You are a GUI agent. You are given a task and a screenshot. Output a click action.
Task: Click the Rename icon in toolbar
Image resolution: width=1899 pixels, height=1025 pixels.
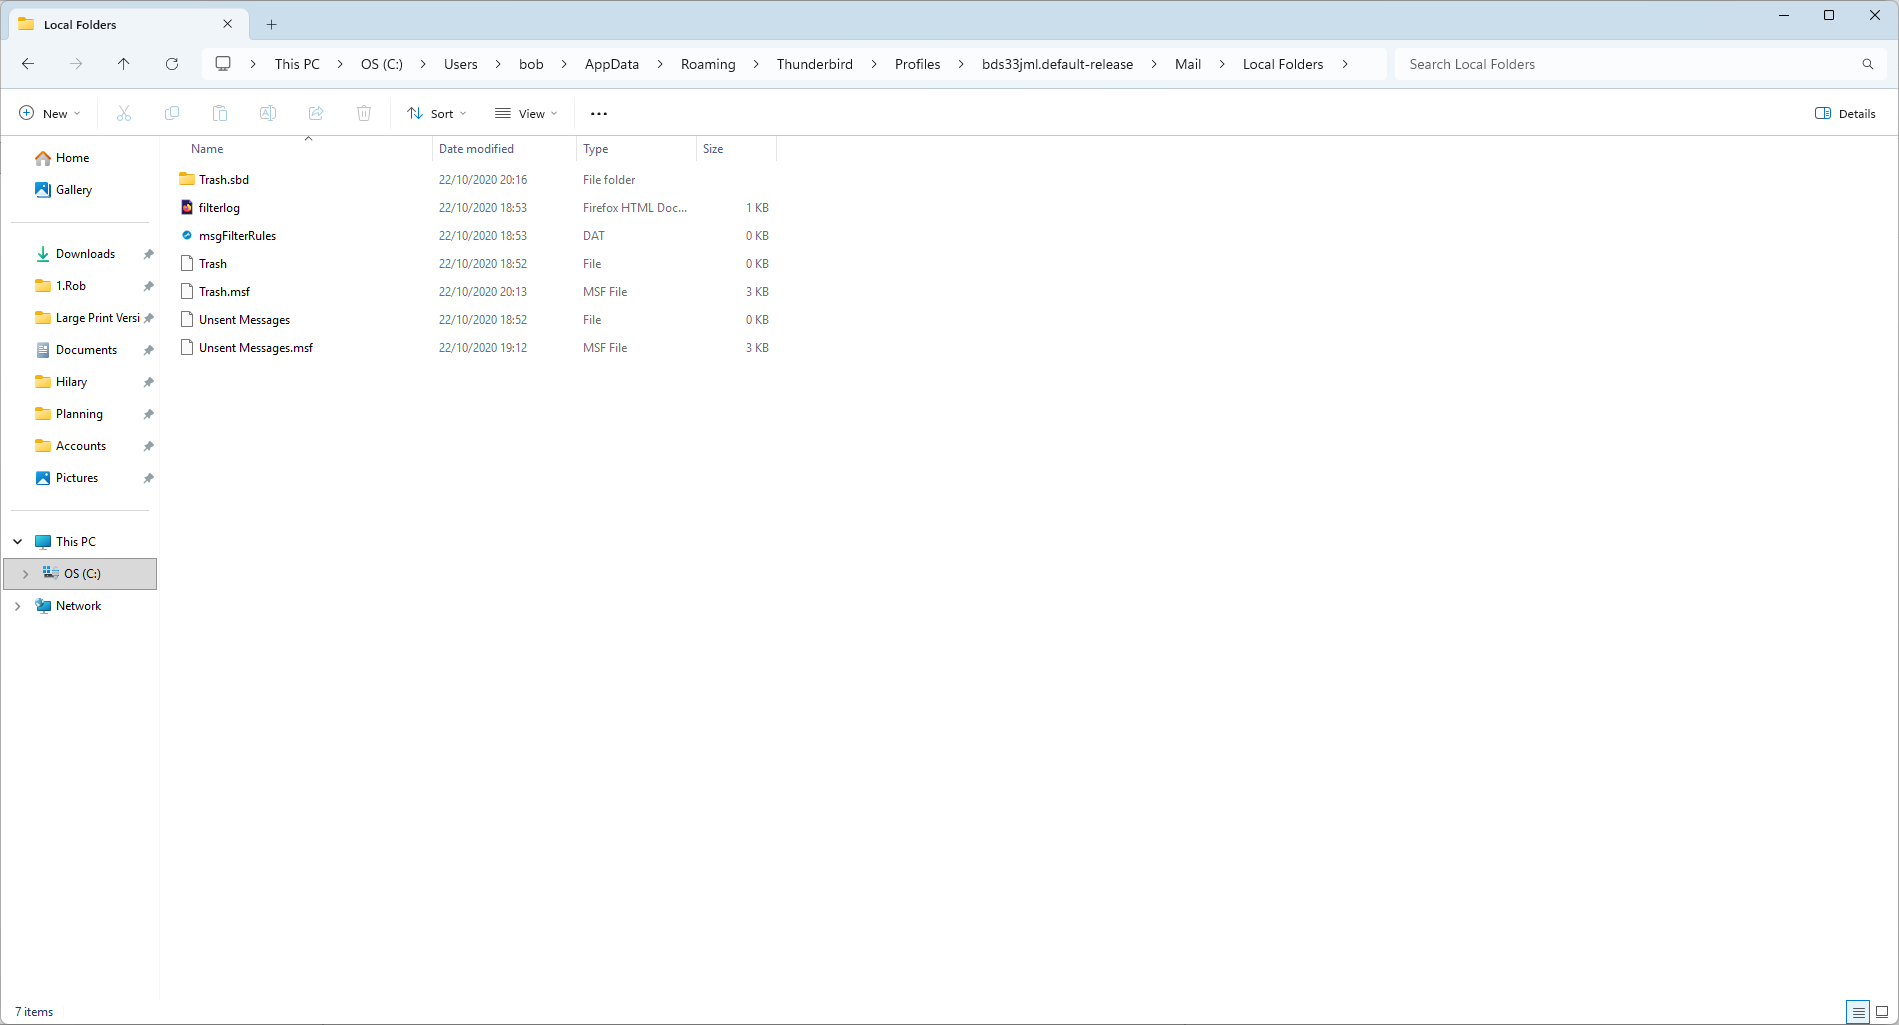pos(268,113)
